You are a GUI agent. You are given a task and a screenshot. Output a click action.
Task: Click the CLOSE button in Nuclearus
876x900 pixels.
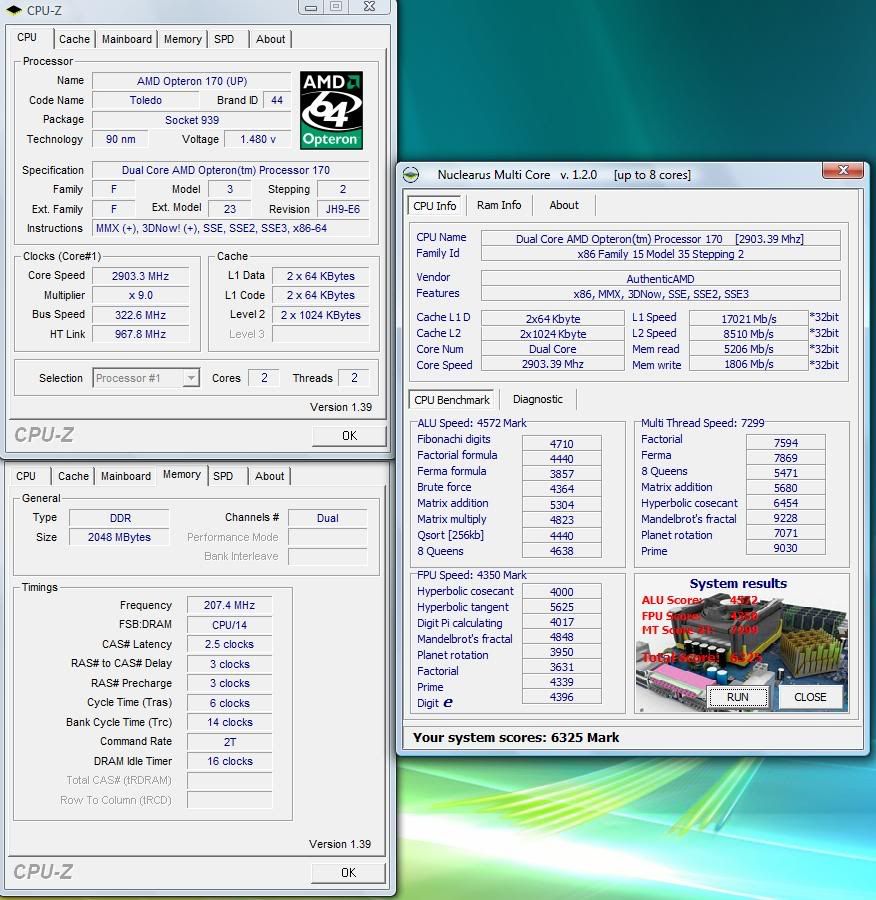coord(810,697)
